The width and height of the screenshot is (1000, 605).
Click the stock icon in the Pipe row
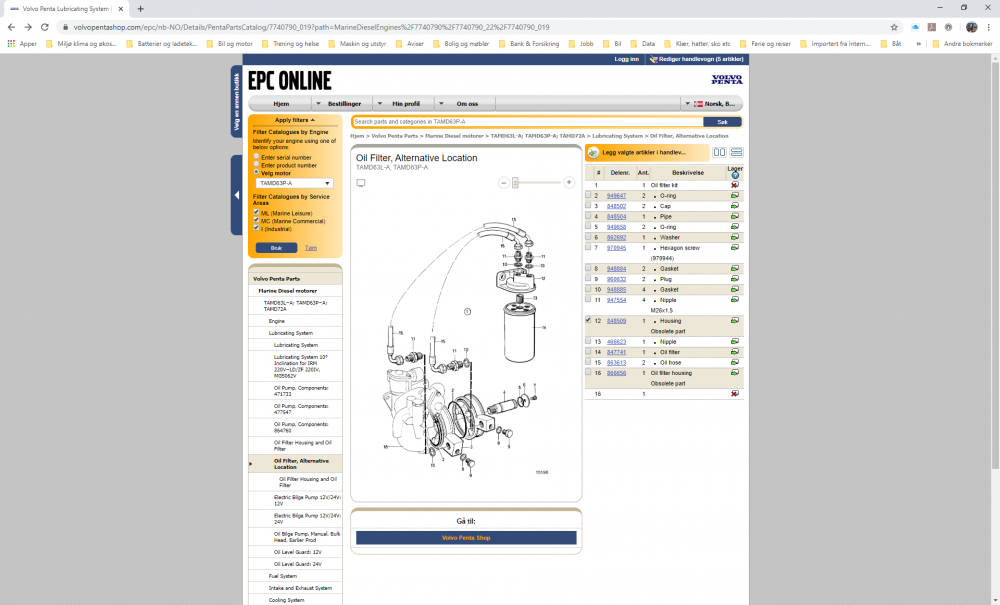735,216
